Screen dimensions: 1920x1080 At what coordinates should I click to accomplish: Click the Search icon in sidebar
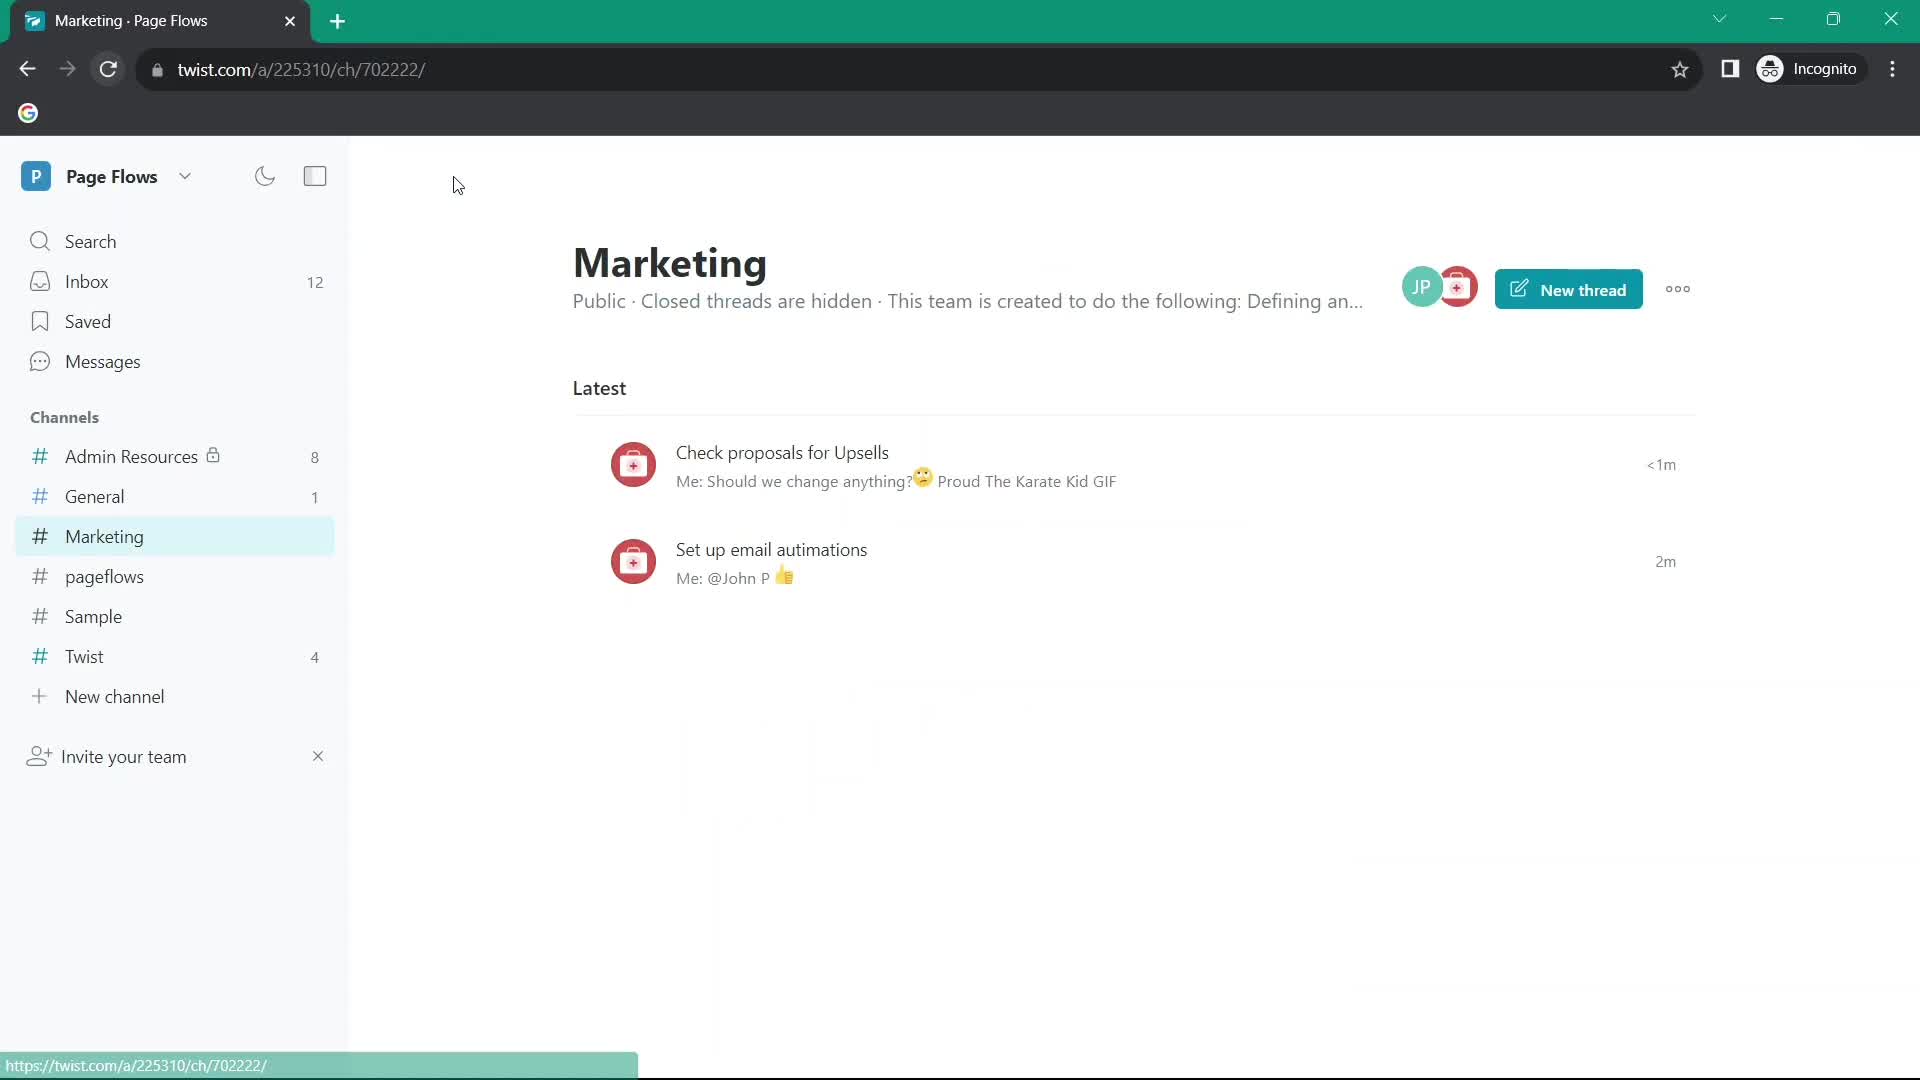pyautogui.click(x=40, y=241)
